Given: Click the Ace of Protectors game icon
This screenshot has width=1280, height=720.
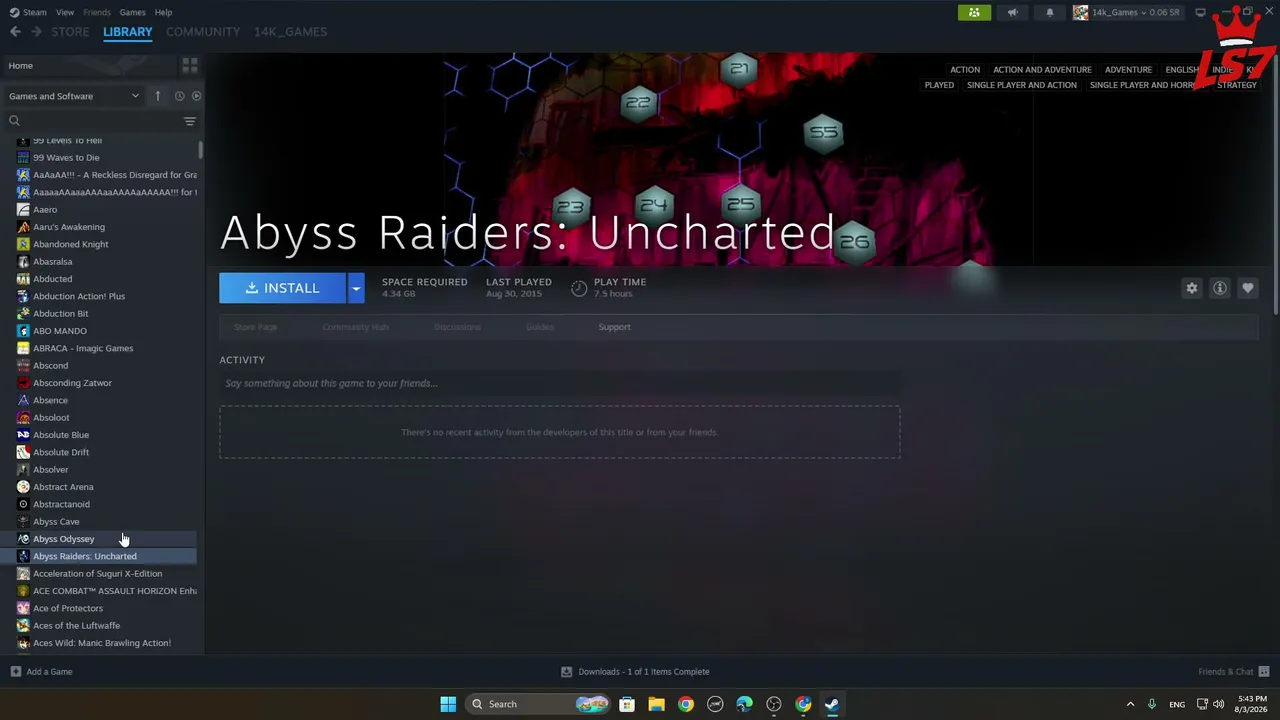Looking at the screenshot, I should click(x=23, y=608).
